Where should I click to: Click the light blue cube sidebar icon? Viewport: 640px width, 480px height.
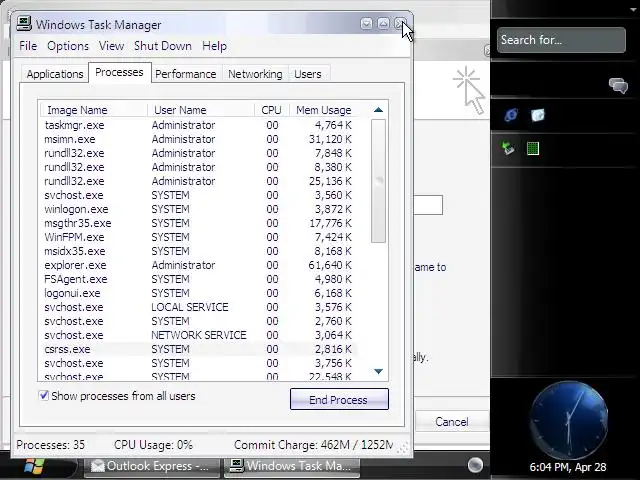[x=538, y=115]
